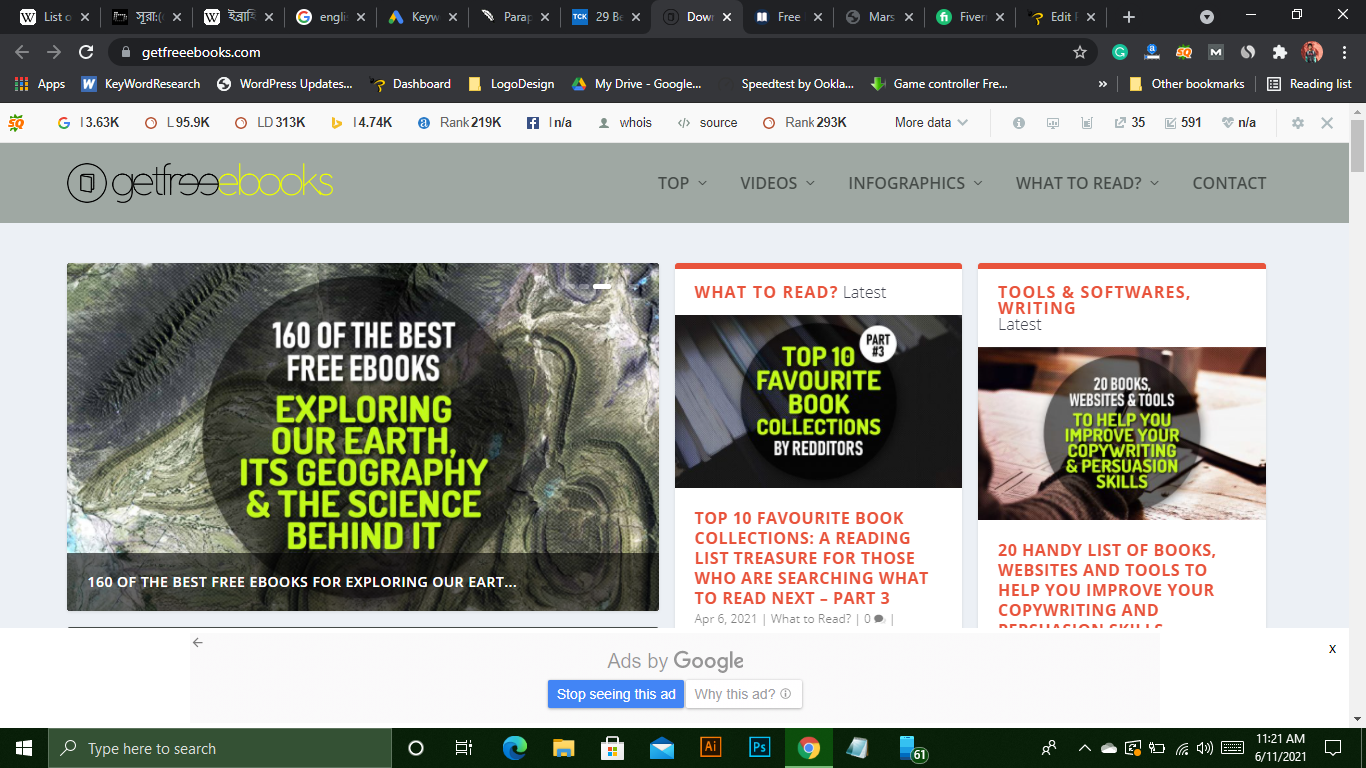Screen dimensions: 1366x768
Task: Open the Grammarly extension icon
Action: click(1120, 52)
